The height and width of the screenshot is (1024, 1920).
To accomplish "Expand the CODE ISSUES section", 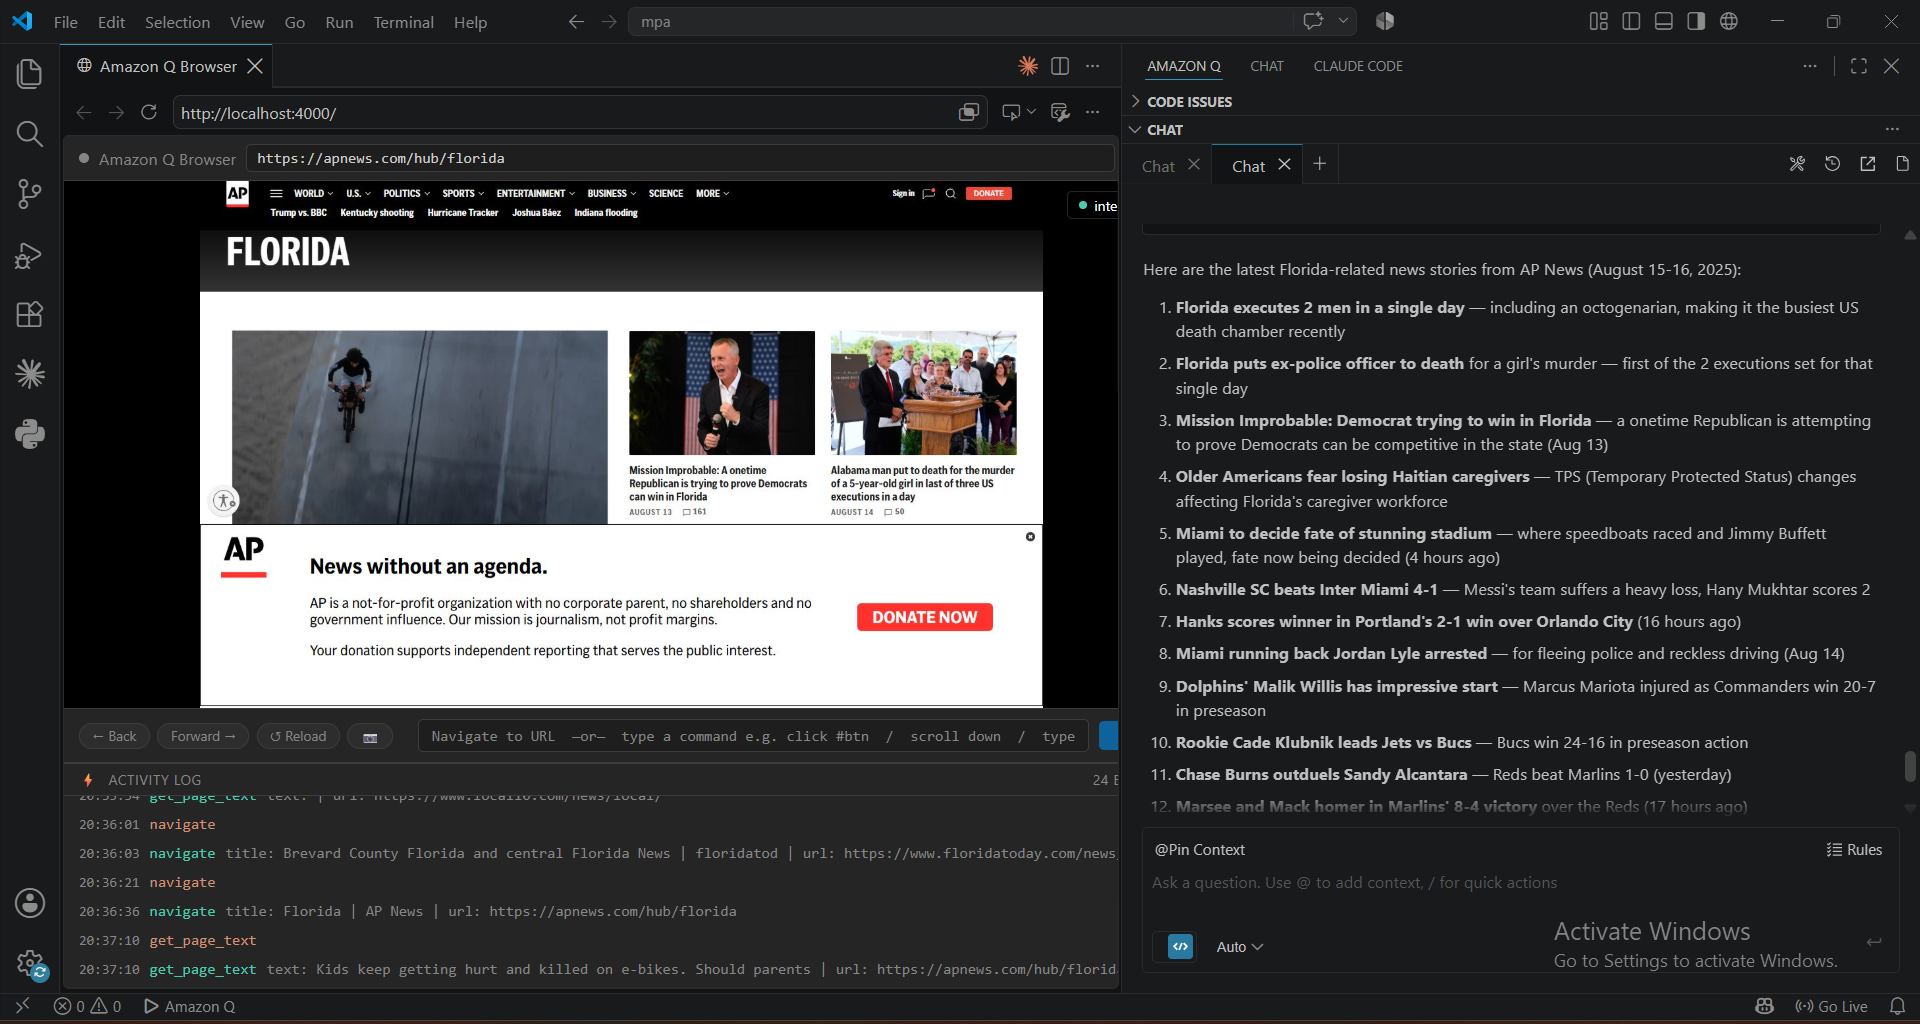I will (x=1189, y=102).
